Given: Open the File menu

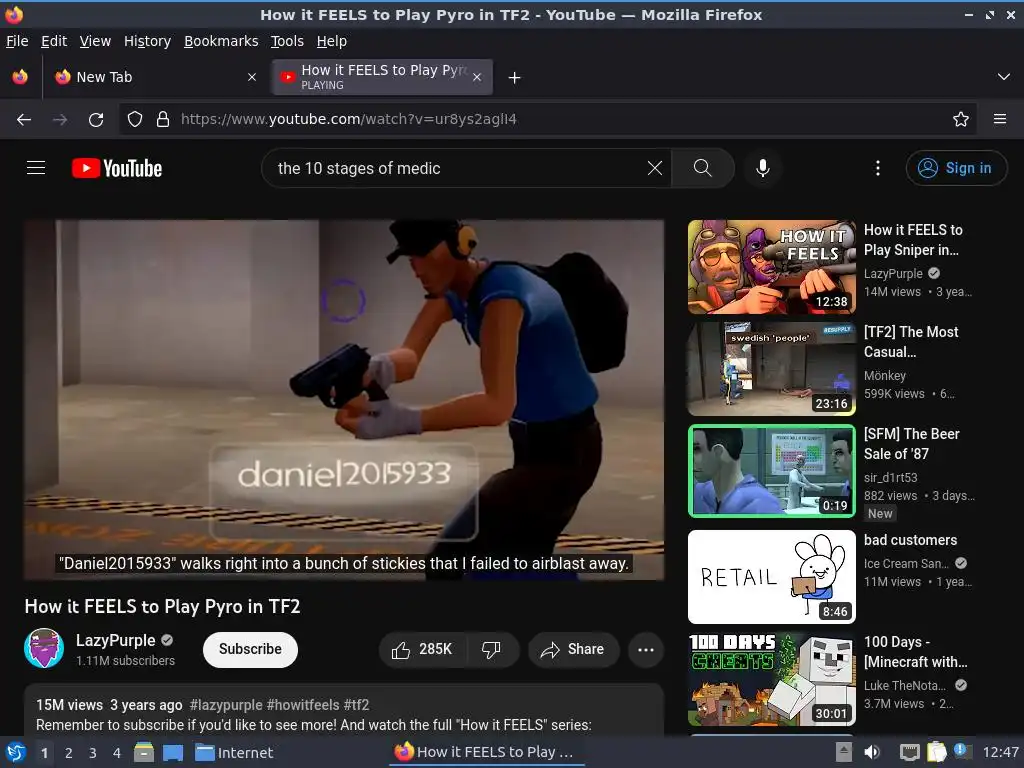Looking at the screenshot, I should (x=17, y=41).
